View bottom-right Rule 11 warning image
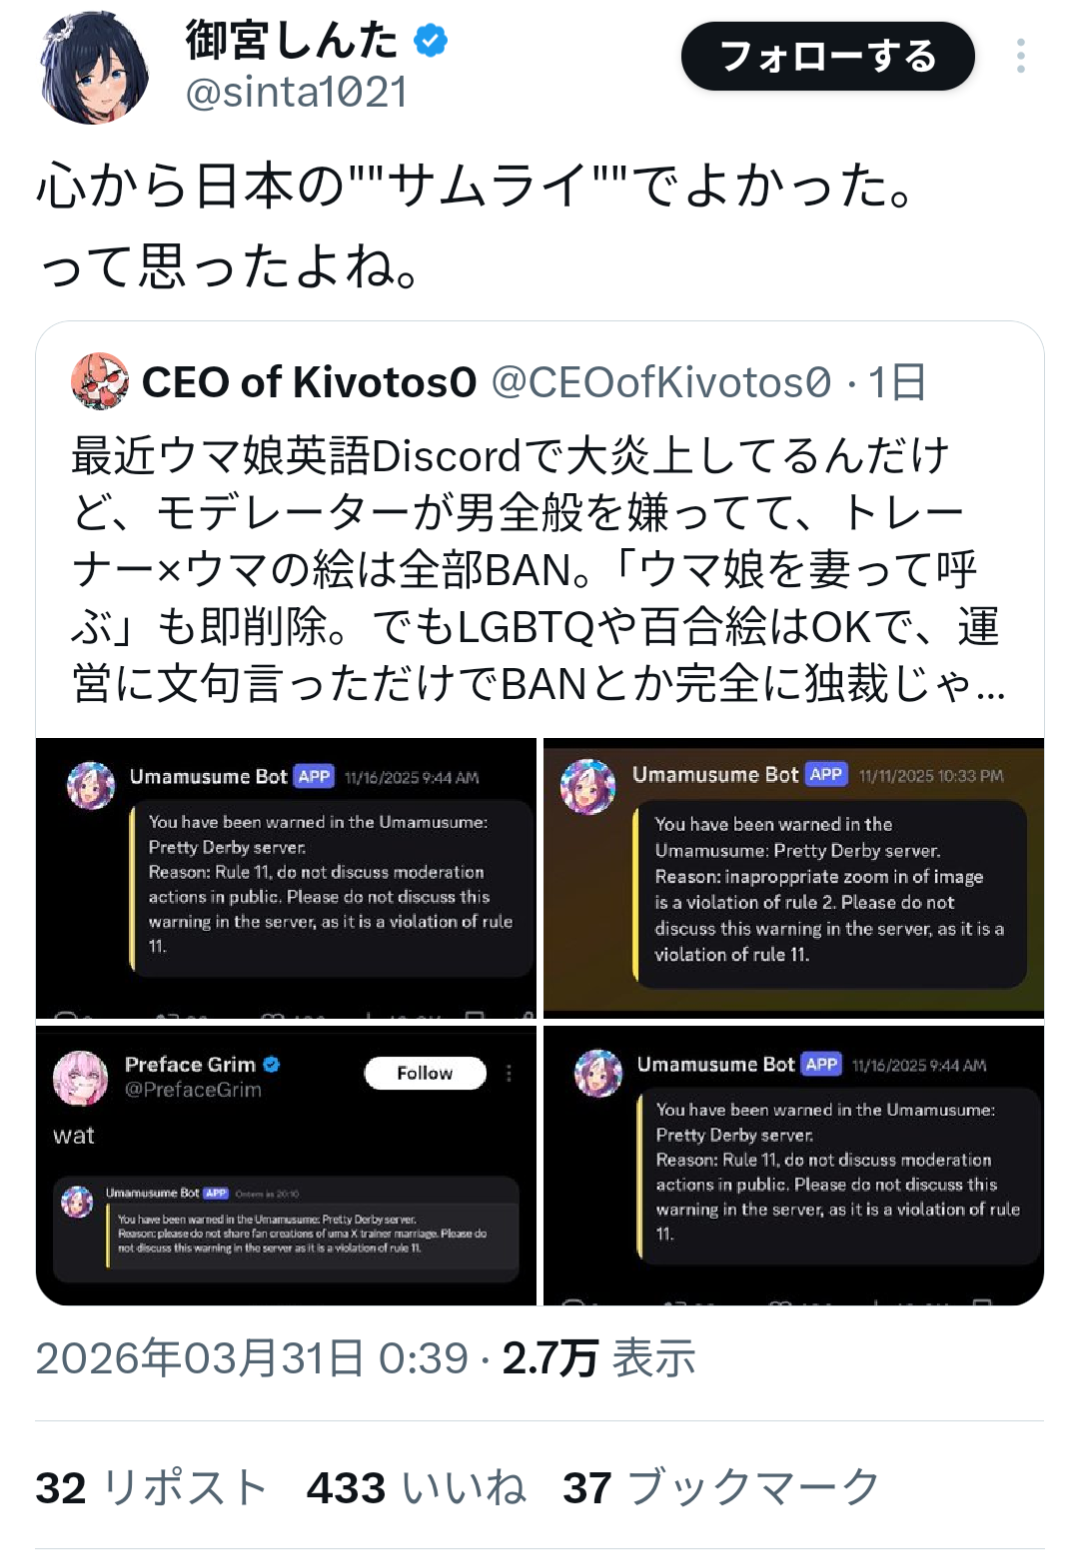The height and width of the screenshot is (1553, 1079). pyautogui.click(x=794, y=1165)
